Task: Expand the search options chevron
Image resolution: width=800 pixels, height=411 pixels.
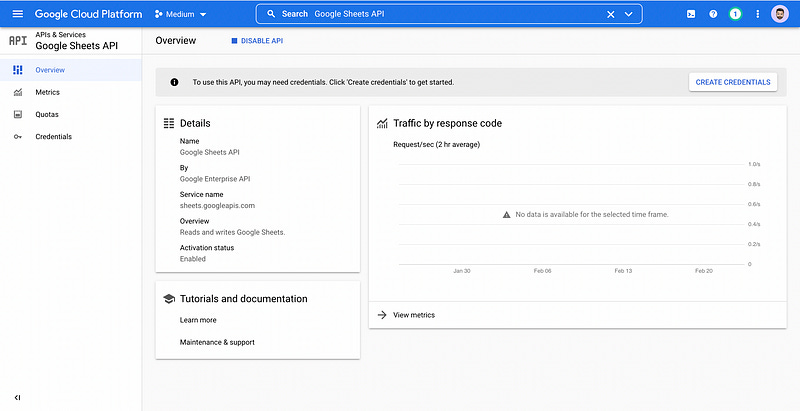Action: 629,15
